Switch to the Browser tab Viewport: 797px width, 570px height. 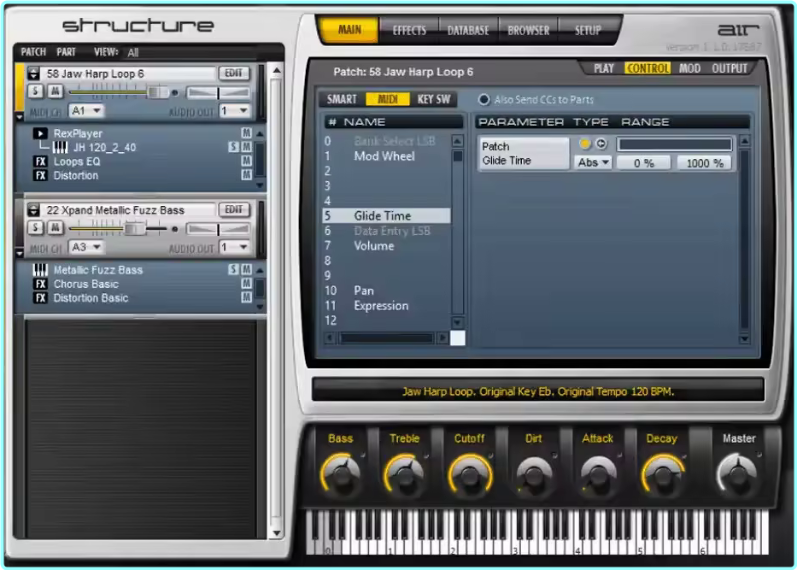coord(529,31)
